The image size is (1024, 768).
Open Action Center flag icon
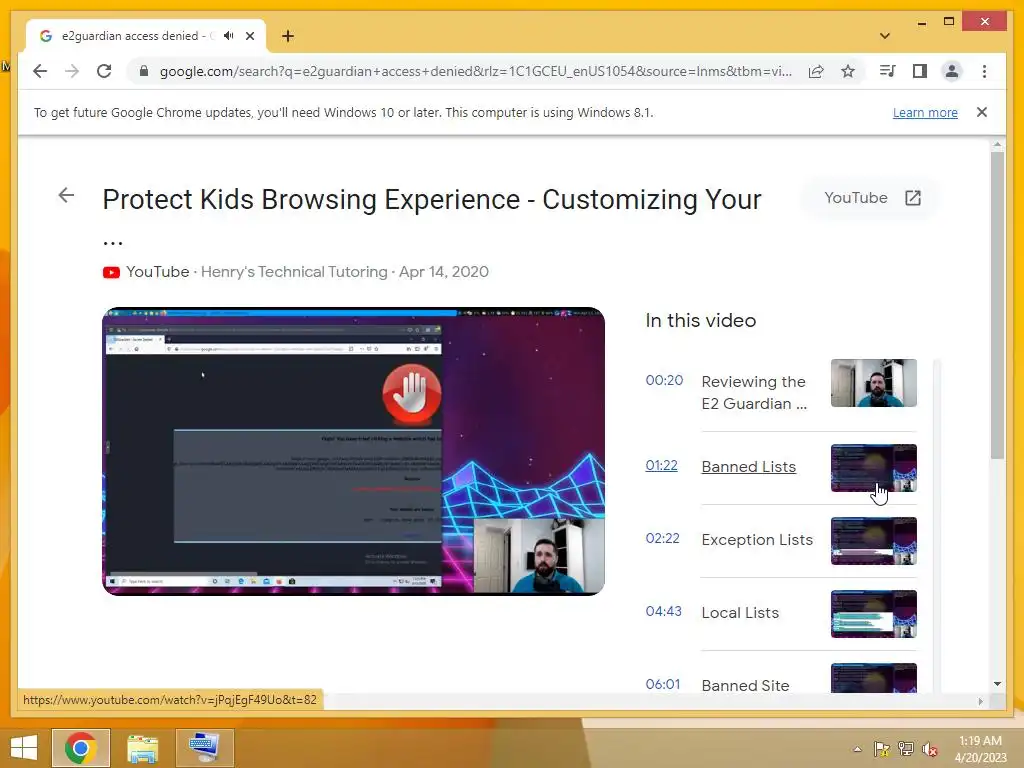tap(882, 749)
